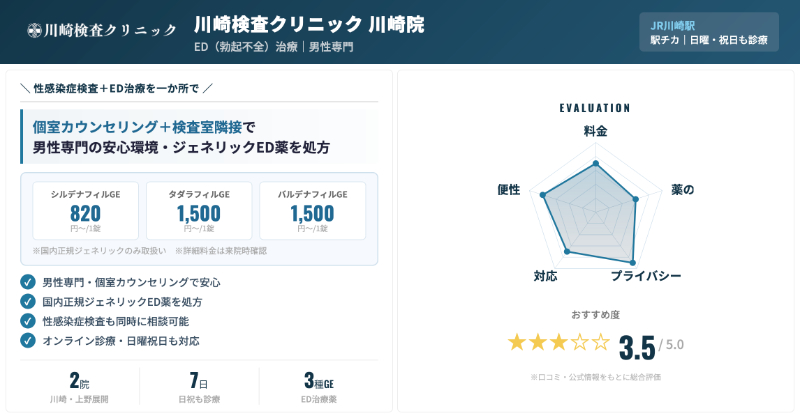Click the checkmark beside 性感染症検査も同時に相談可能
The width and height of the screenshot is (800, 418).
pyautogui.click(x=28, y=321)
